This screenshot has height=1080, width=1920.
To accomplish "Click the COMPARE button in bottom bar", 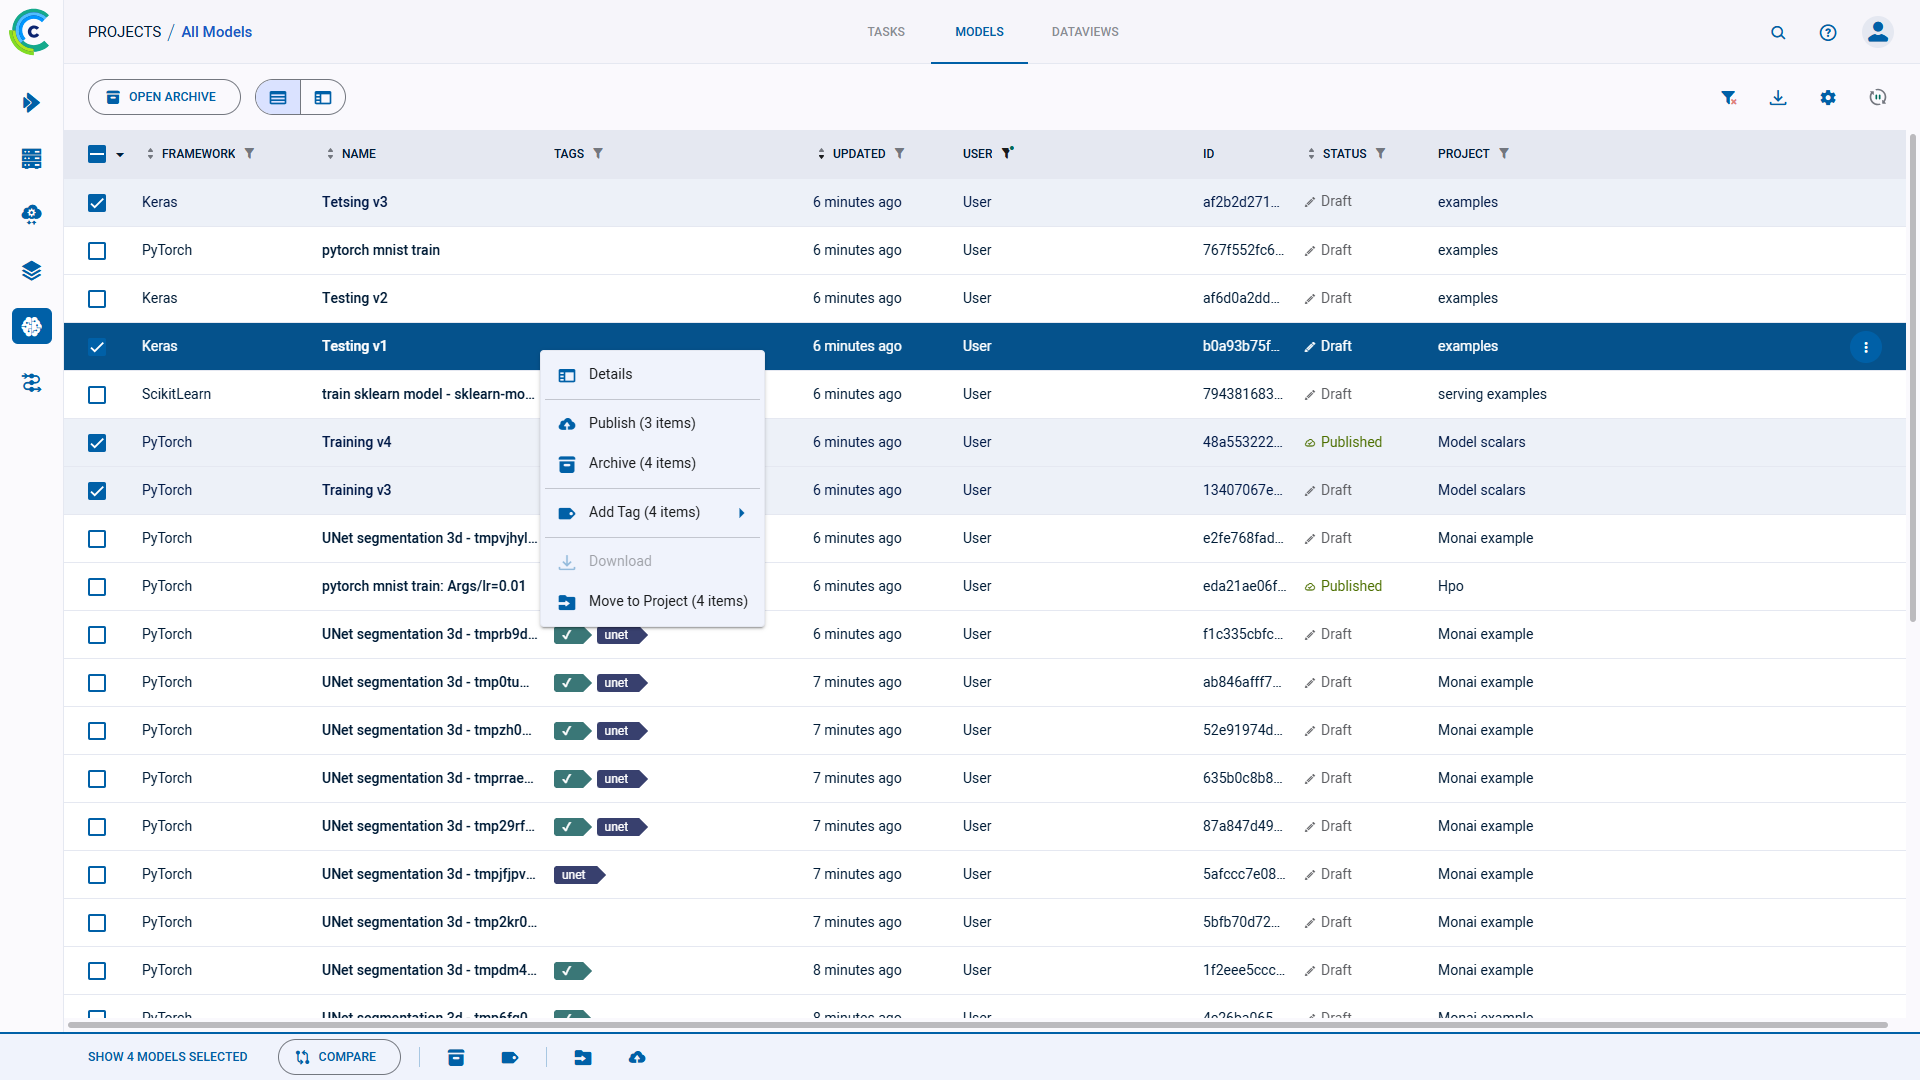I will tap(335, 1056).
